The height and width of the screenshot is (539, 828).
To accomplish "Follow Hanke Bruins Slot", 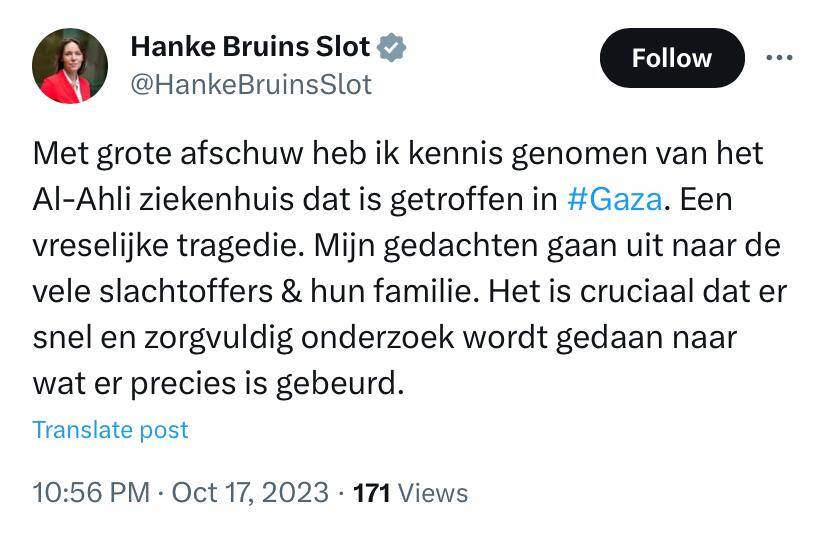I will point(671,58).
